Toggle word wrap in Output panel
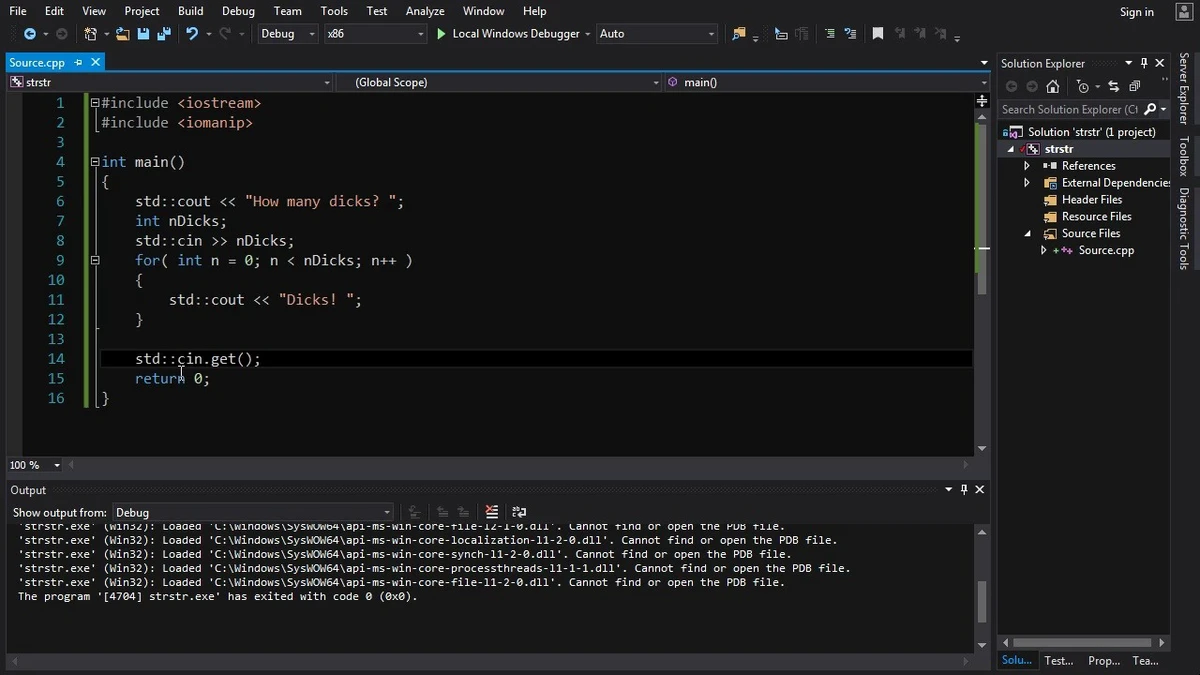The image size is (1200, 675). [x=519, y=512]
